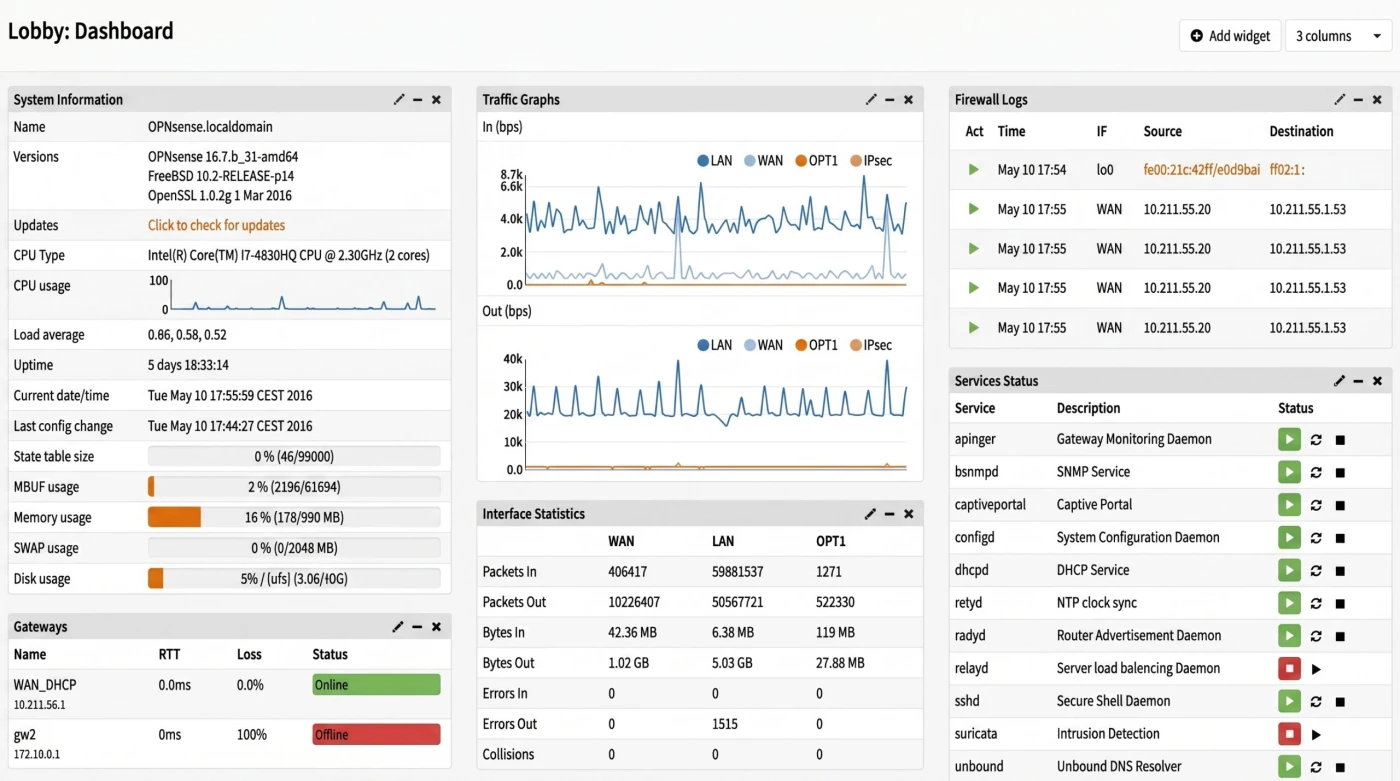Stop the configd daemon
The width and height of the screenshot is (1400, 781).
(x=1340, y=538)
